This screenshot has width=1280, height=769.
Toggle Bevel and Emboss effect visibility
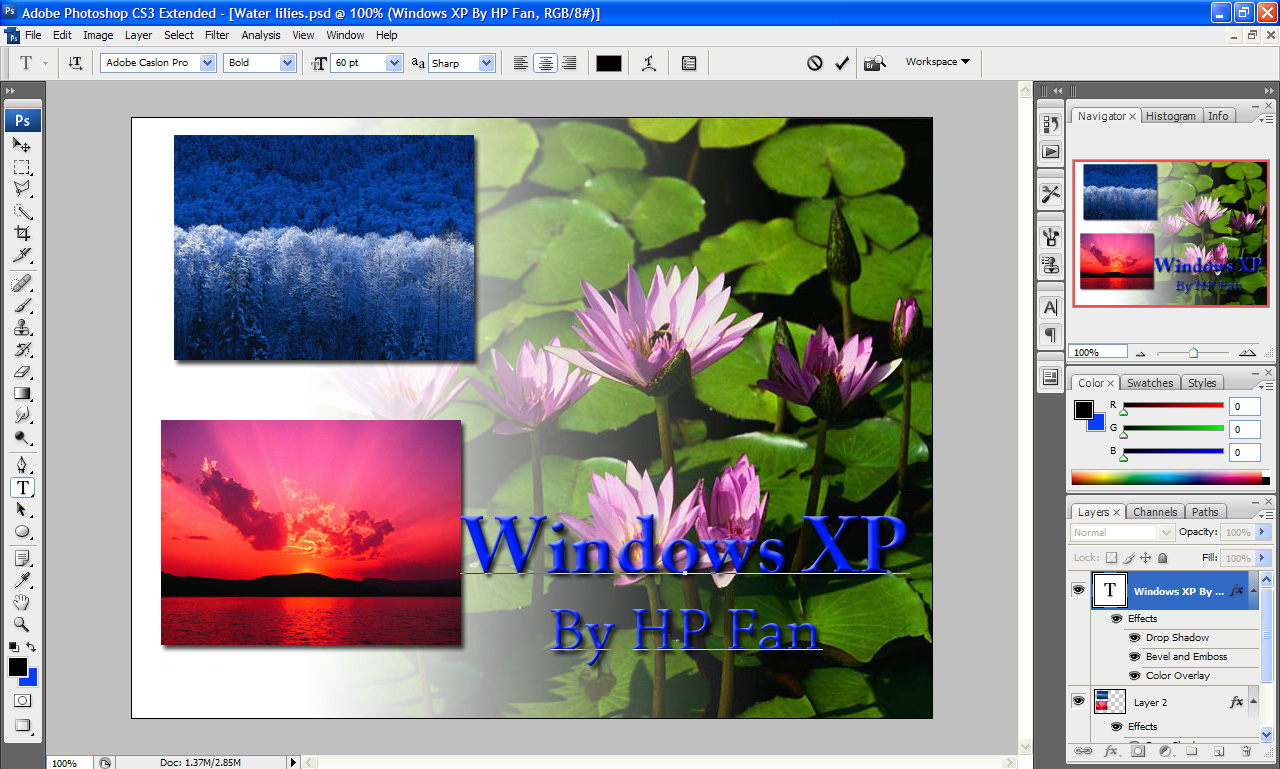(x=1135, y=657)
